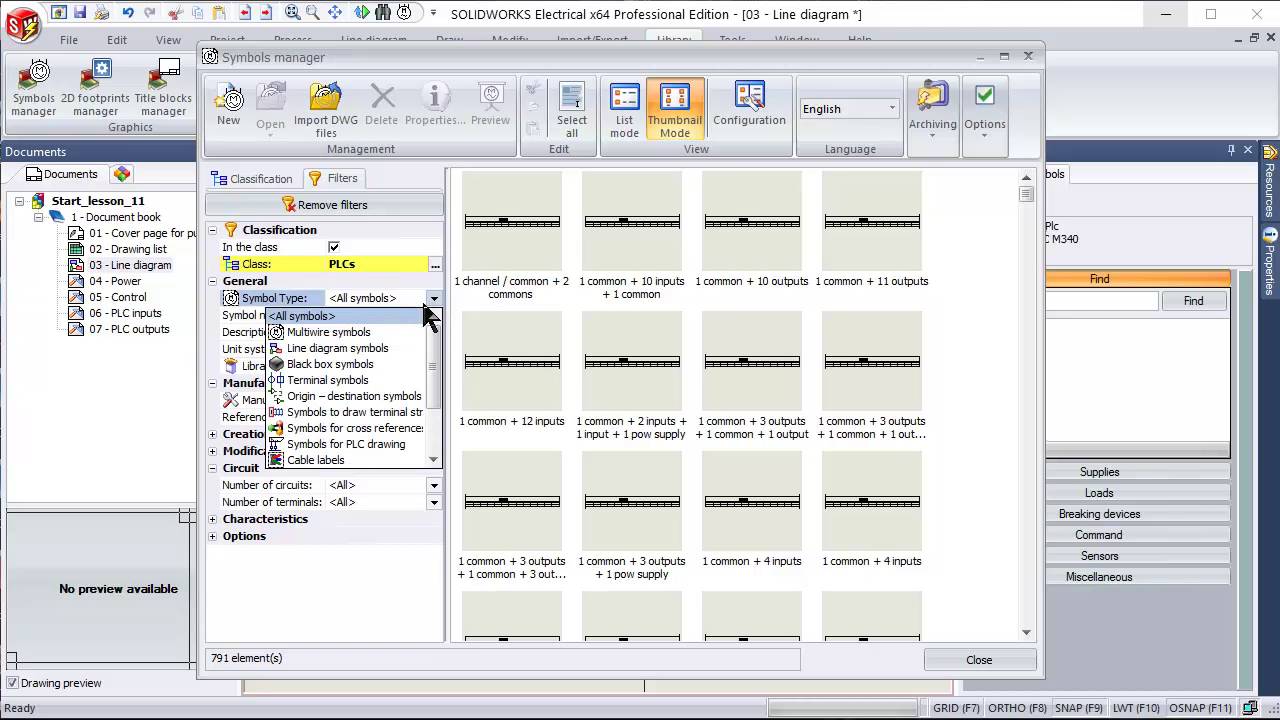Choose Symbols for PLC drawing option
Screen dimensions: 1280x720
click(346, 444)
